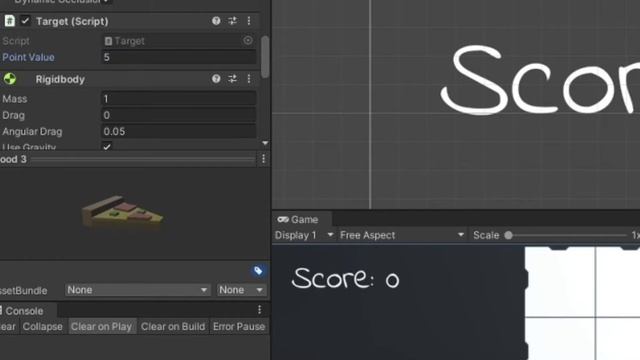Toggle Error Pause in Console
The image size is (640, 360).
coord(239,327)
